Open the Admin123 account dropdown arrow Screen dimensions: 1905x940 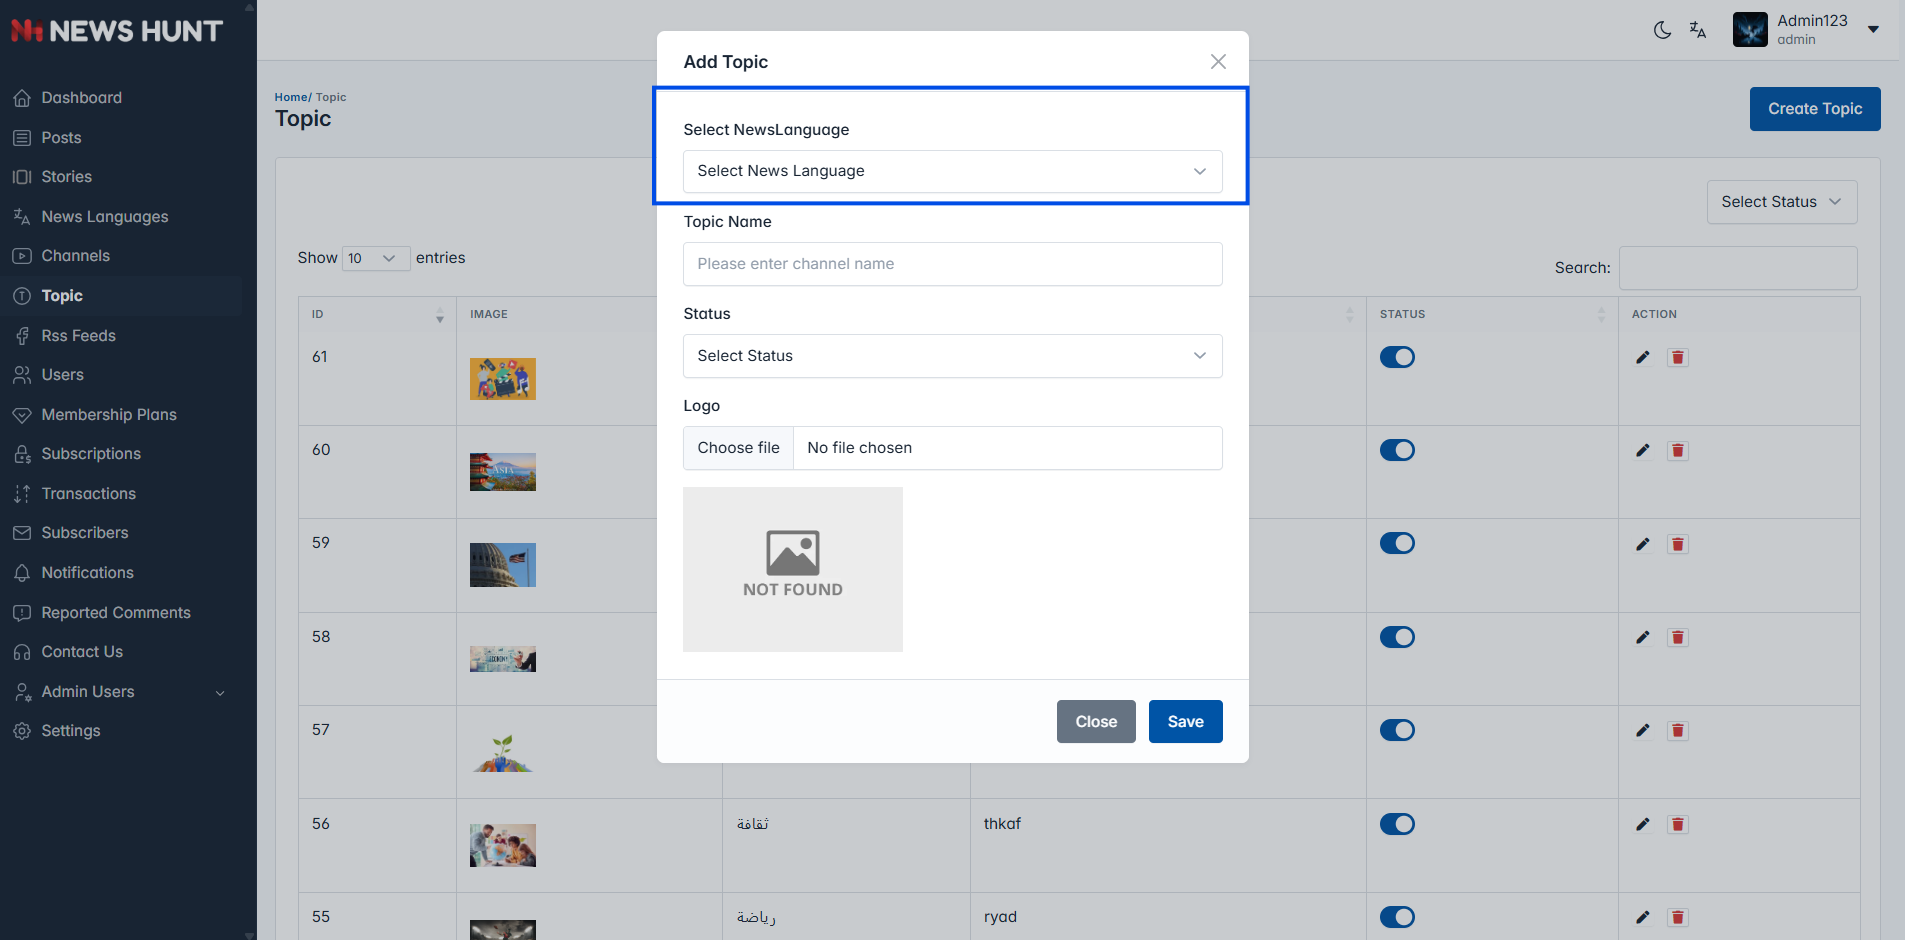[x=1873, y=30]
